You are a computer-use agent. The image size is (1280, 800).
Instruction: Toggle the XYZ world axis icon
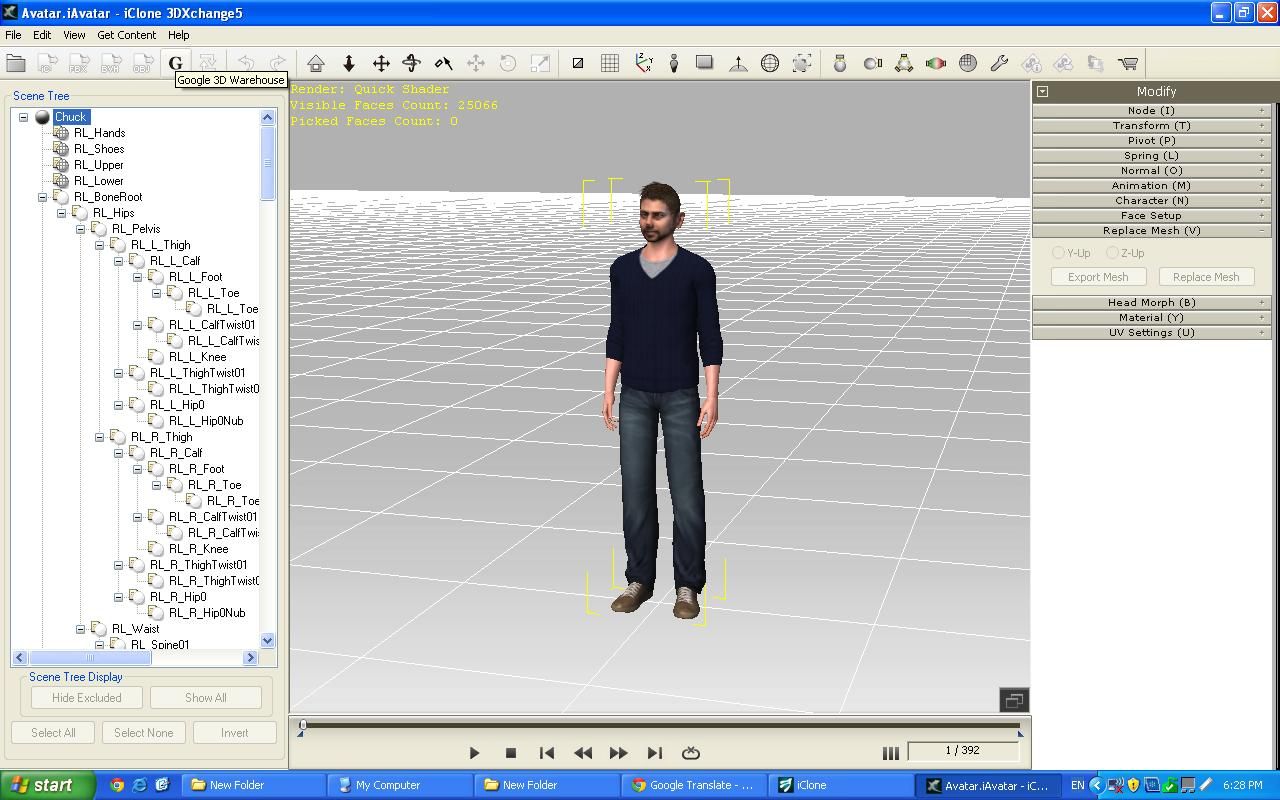pos(643,63)
